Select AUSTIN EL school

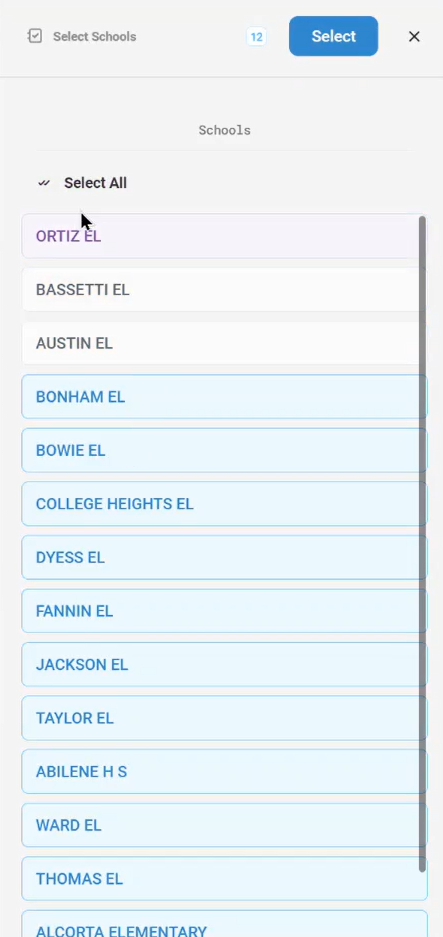pyautogui.click(x=224, y=343)
